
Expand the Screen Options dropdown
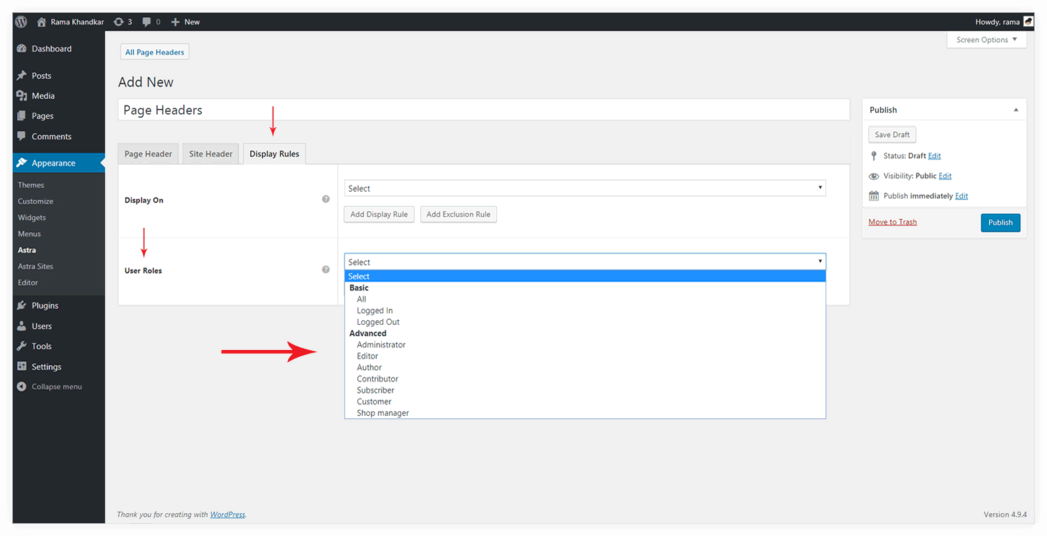(986, 40)
